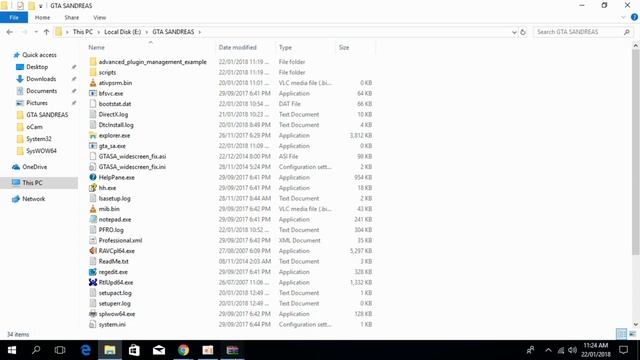This screenshot has height=360, width=640.
Task: Open the Mail app from taskbar
Action: click(x=159, y=350)
